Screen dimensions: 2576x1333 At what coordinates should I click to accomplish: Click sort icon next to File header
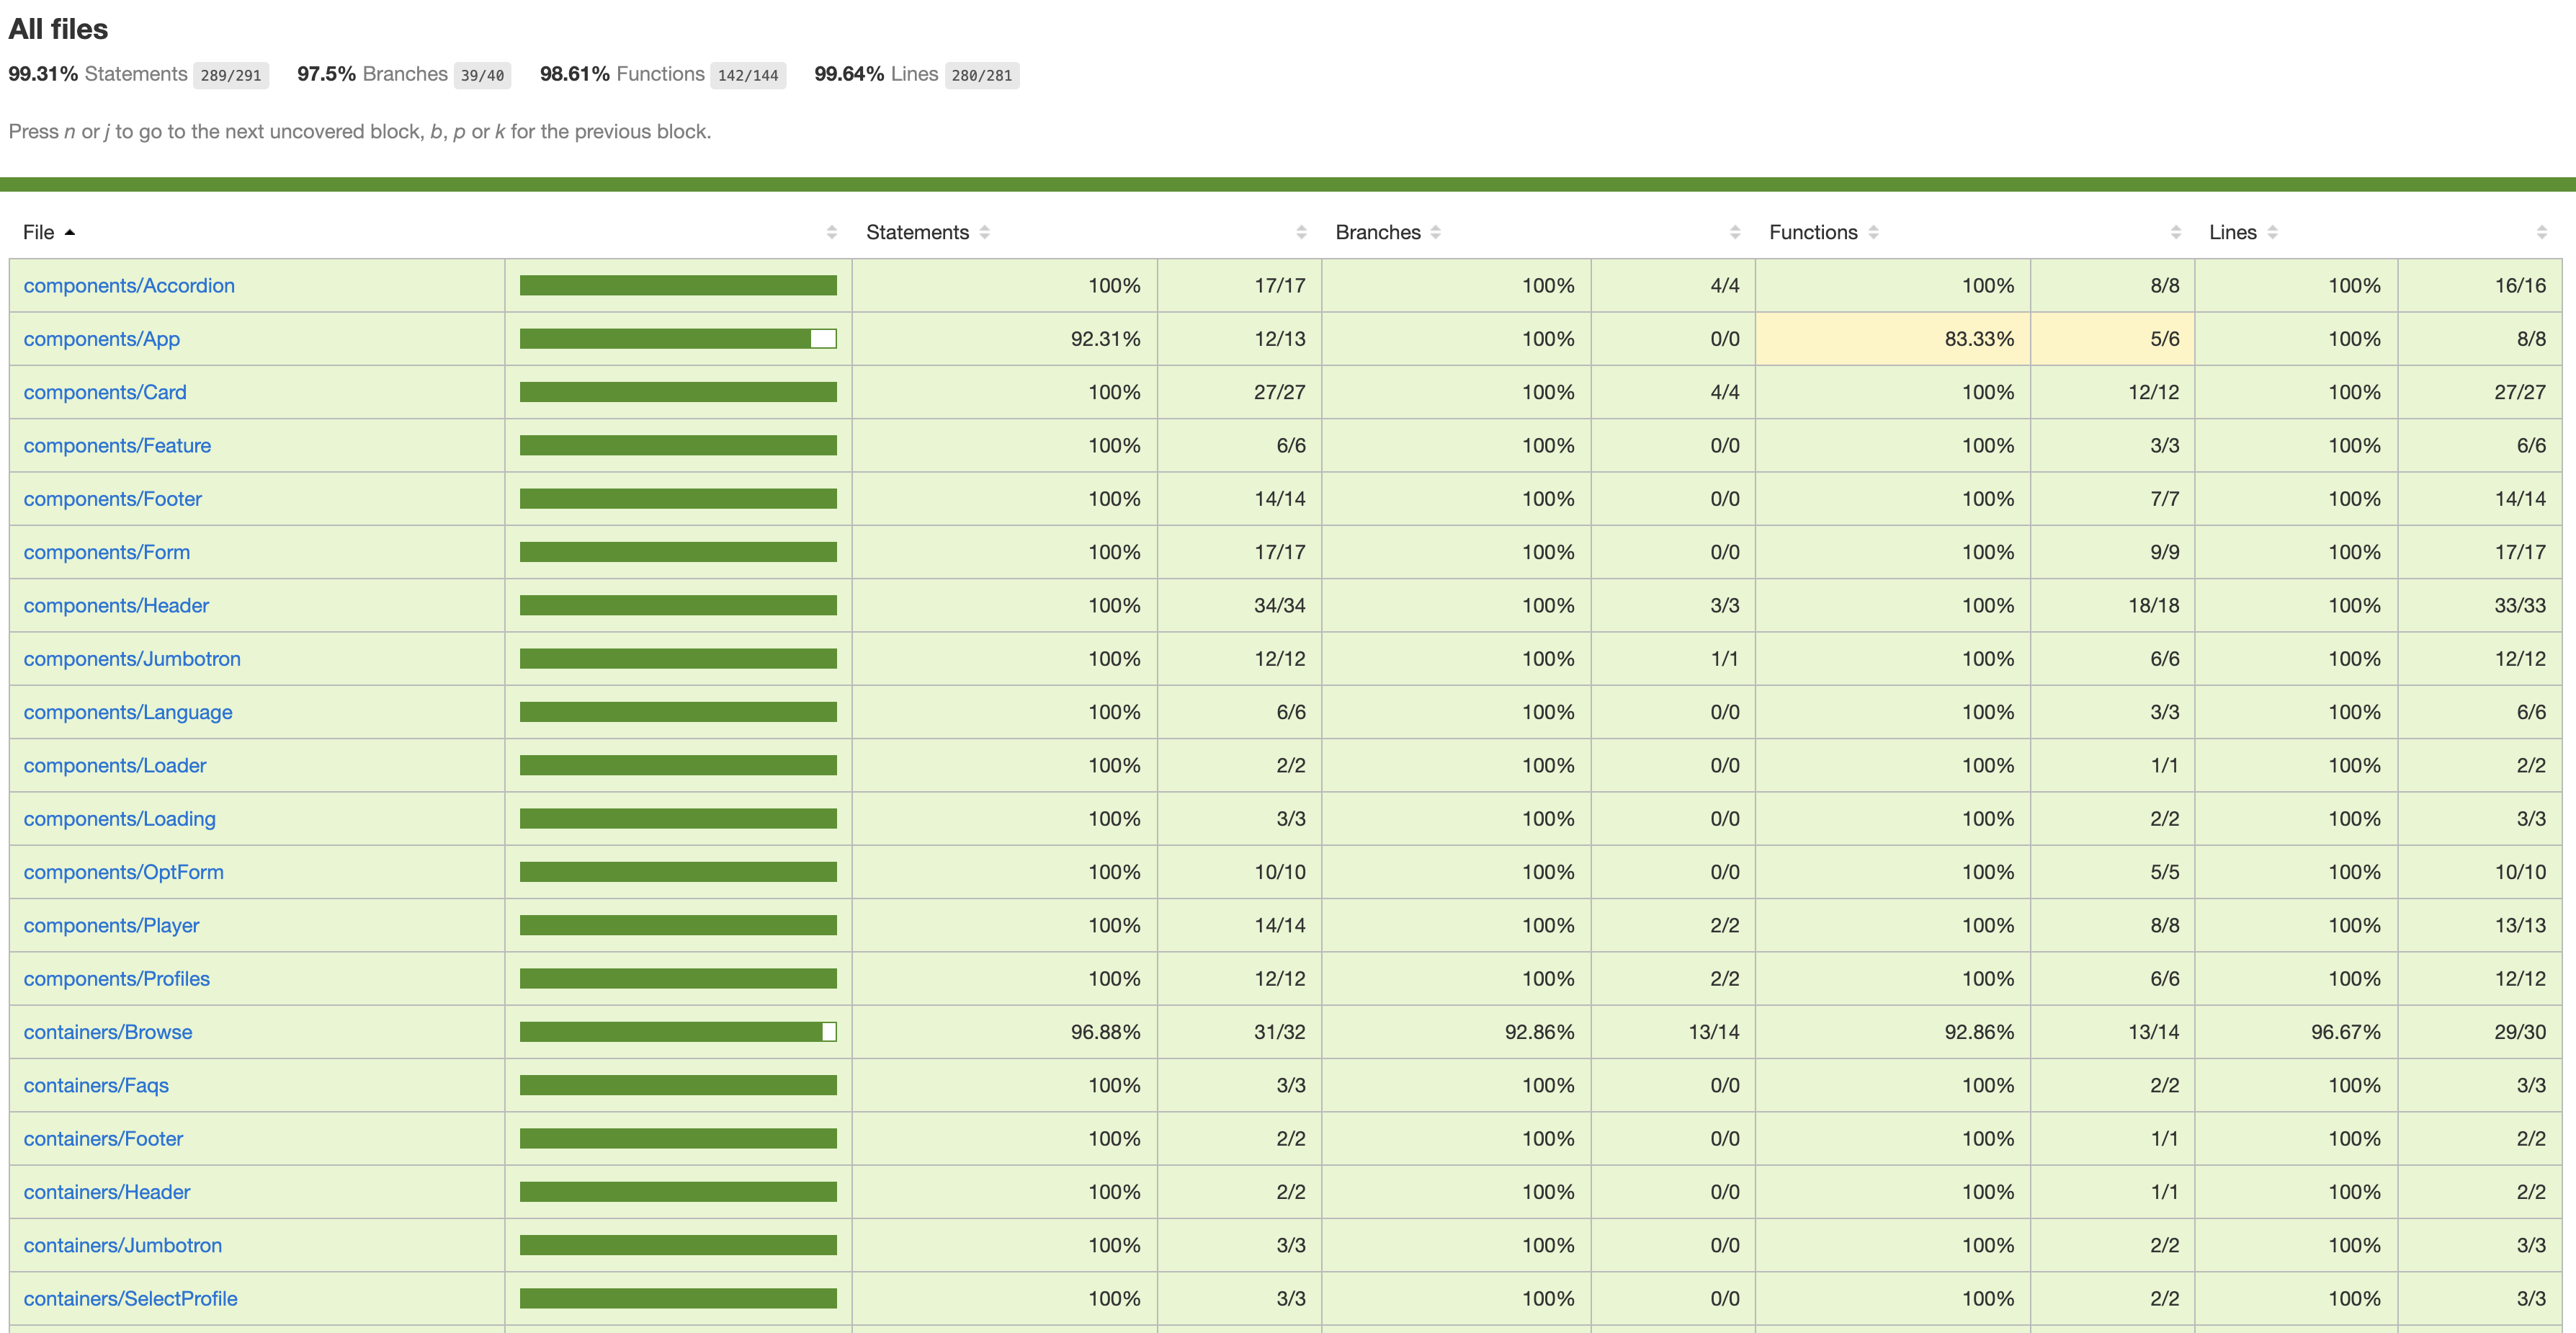pos(69,233)
